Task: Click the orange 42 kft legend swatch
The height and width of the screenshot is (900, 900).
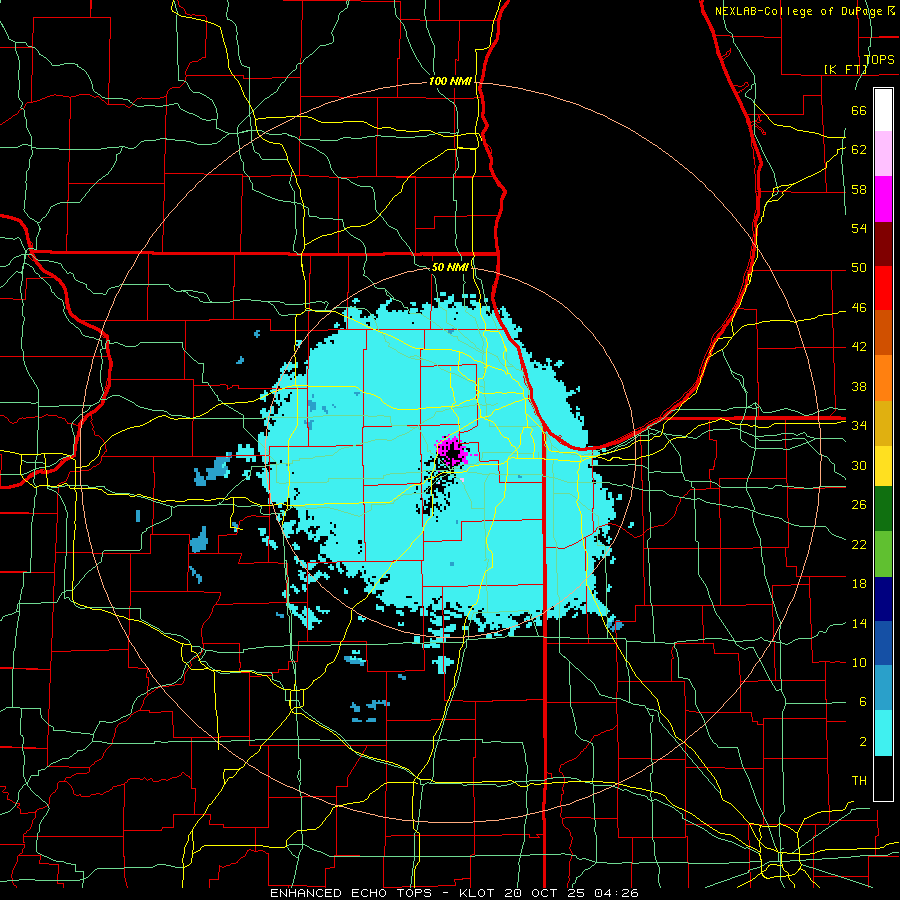Action: 883,377
